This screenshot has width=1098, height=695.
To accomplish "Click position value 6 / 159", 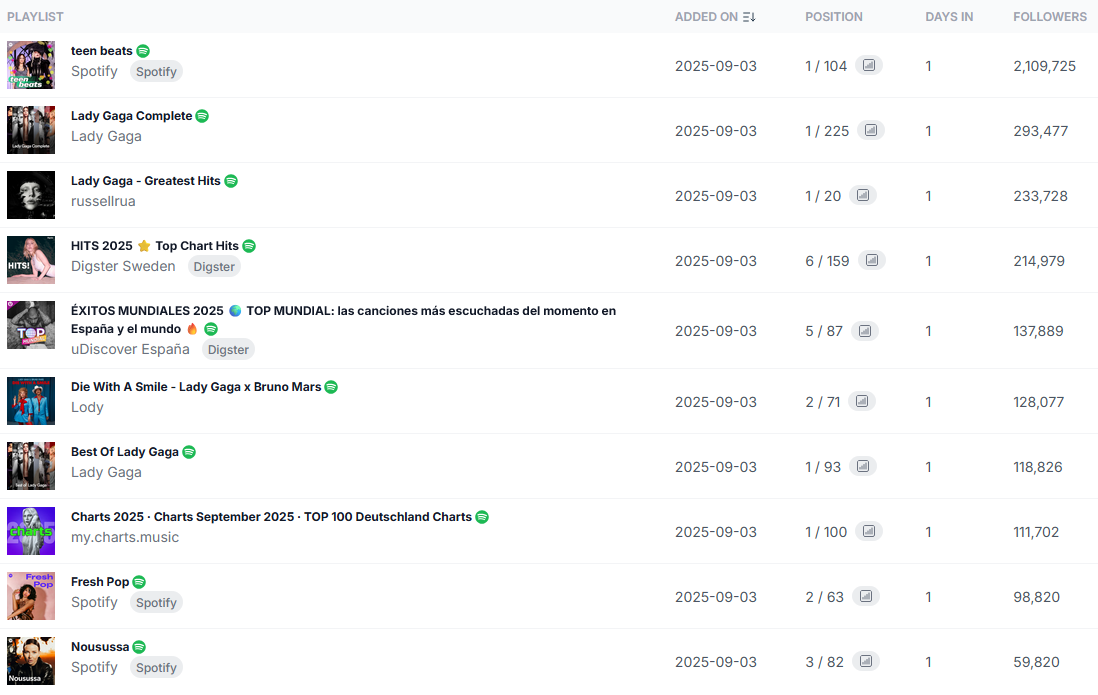I will tap(827, 261).
